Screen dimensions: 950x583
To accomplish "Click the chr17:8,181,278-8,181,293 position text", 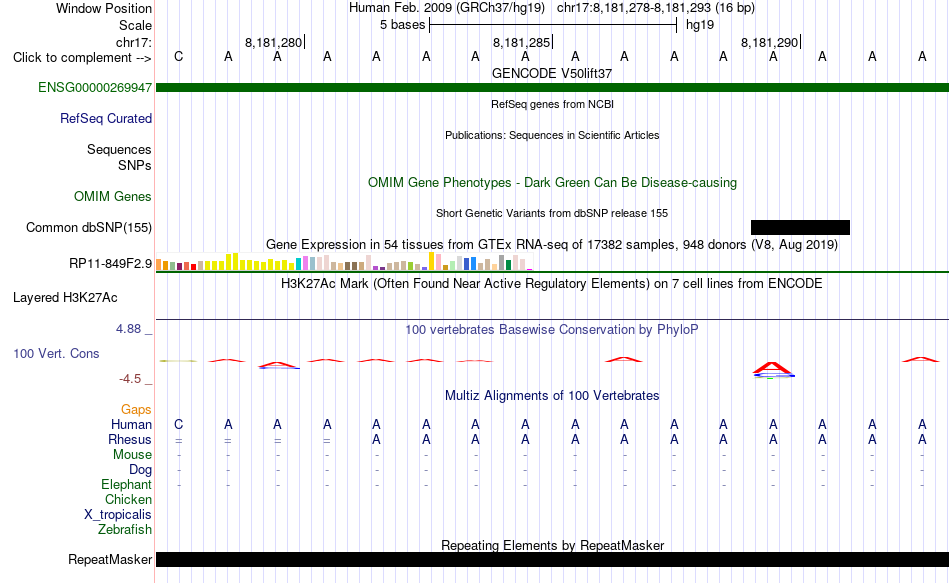I will point(656,8).
